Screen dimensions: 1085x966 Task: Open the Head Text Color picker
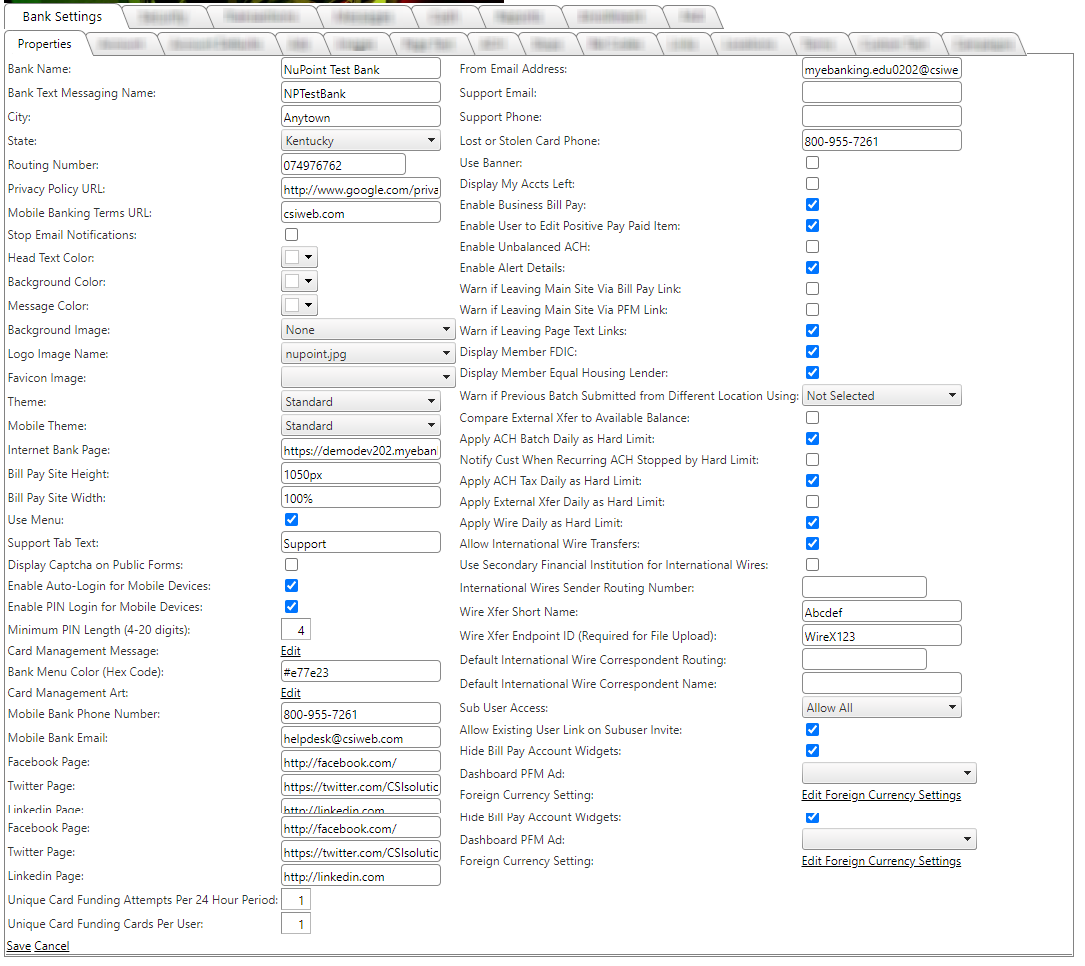pos(299,258)
